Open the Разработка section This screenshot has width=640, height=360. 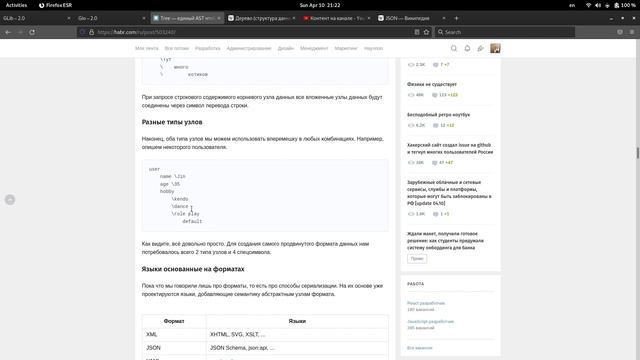[x=207, y=48]
